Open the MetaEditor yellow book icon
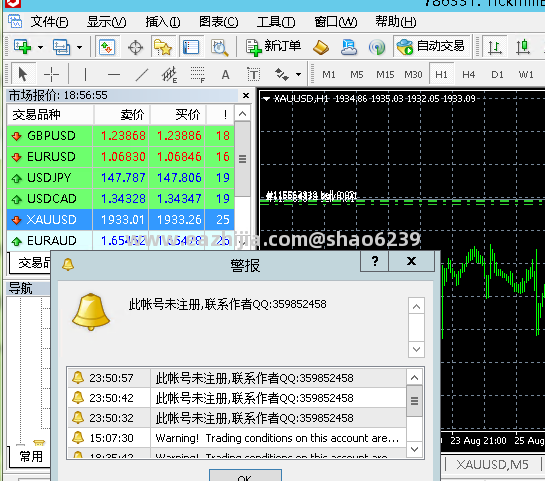 point(320,47)
